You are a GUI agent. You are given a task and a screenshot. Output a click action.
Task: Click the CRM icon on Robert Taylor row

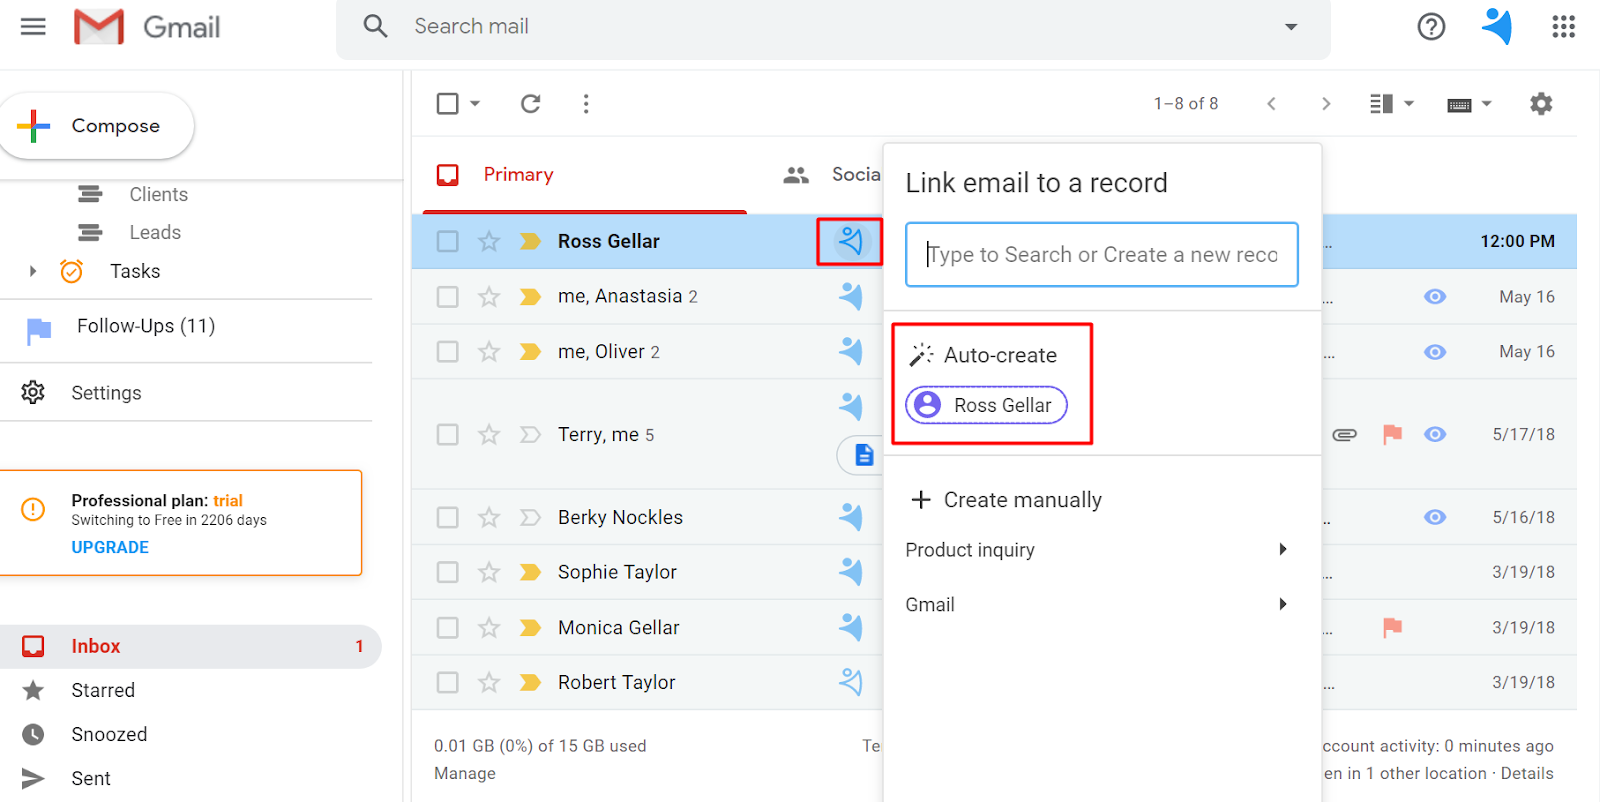[x=851, y=682]
